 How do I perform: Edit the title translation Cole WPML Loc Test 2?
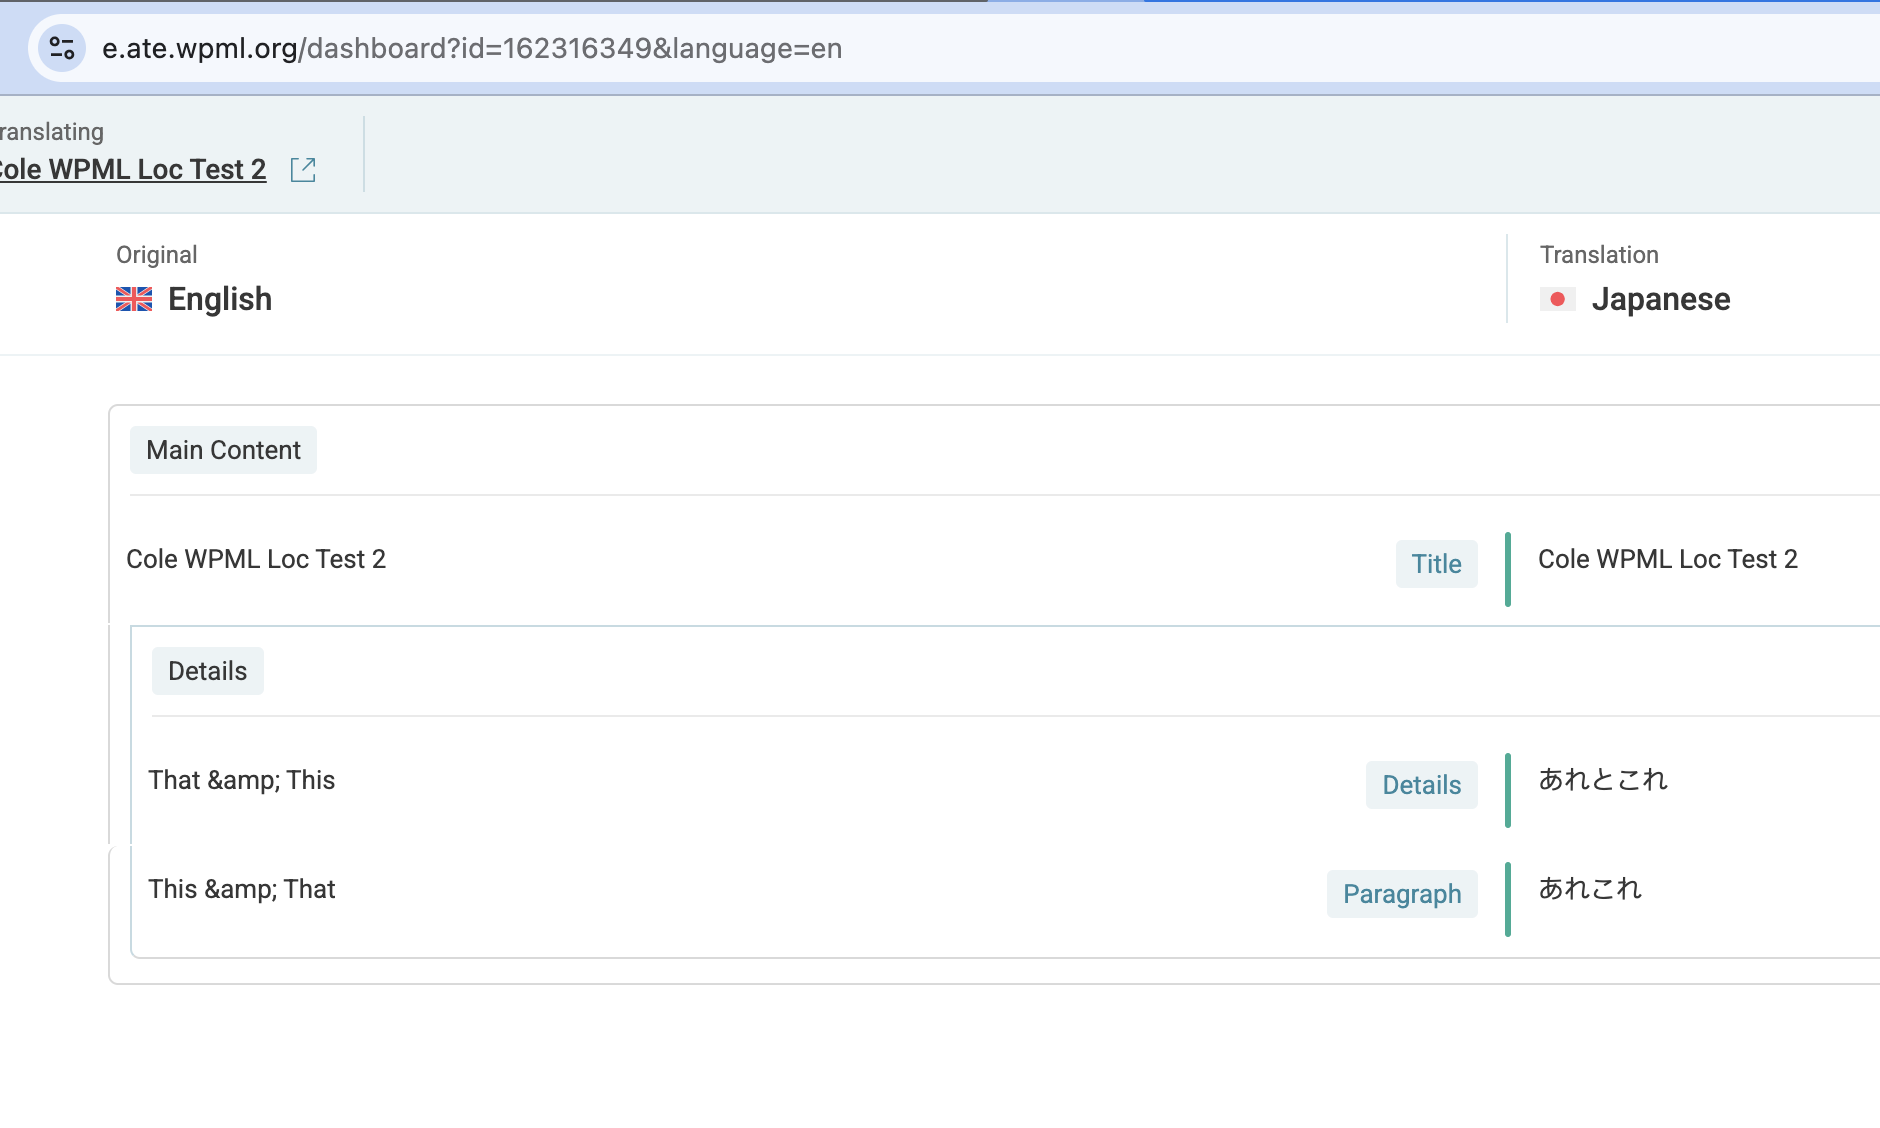pyautogui.click(x=1668, y=559)
